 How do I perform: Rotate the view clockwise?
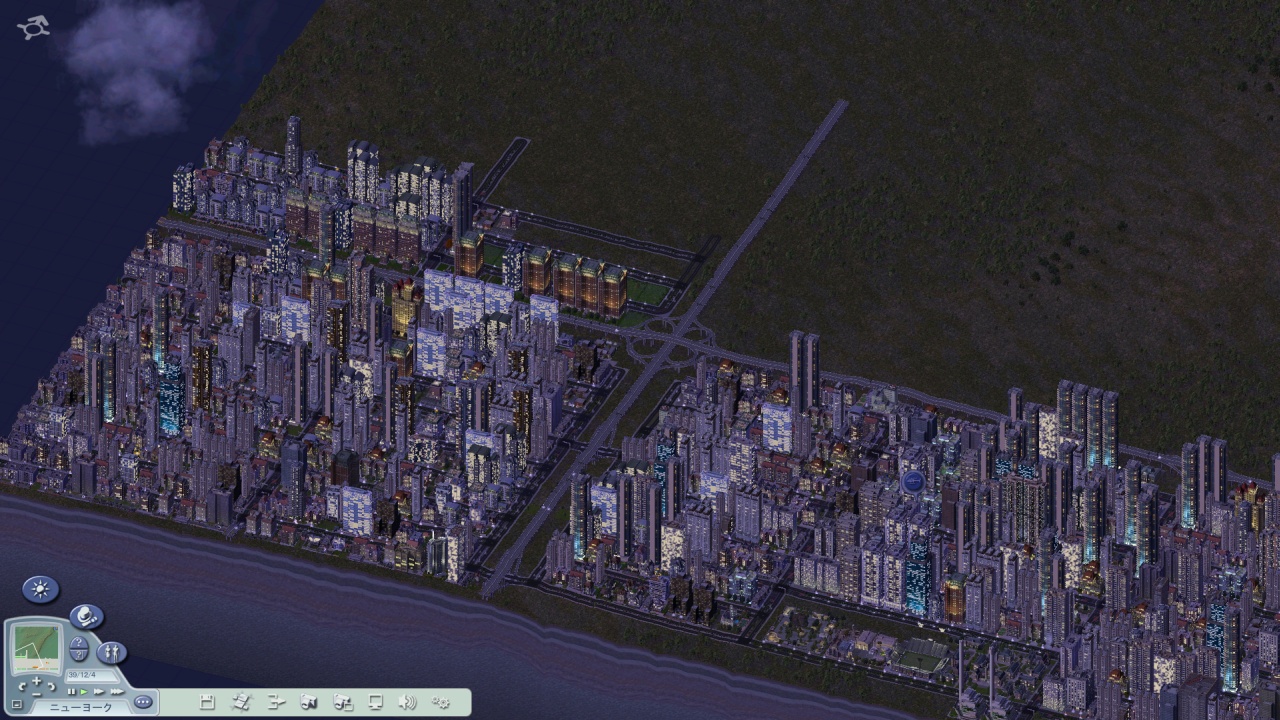click(x=51, y=687)
